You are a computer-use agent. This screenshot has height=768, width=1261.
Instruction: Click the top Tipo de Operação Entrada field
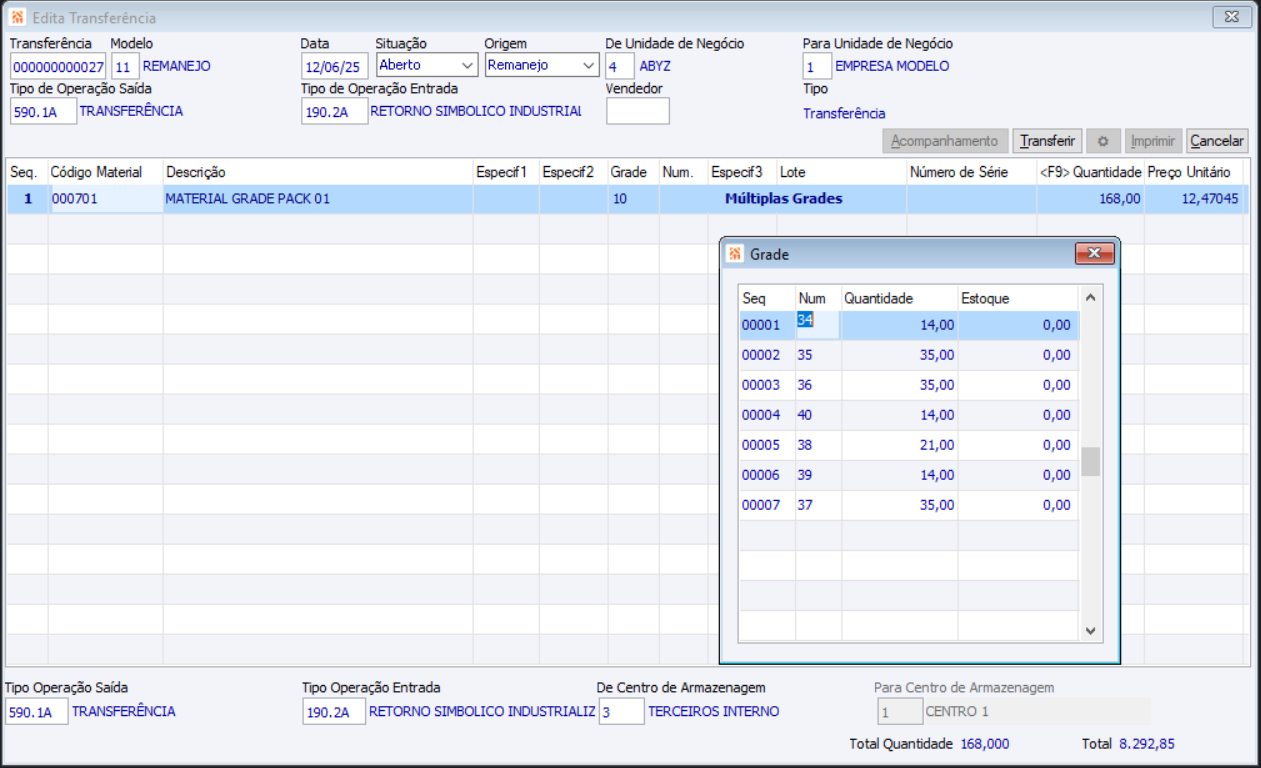pyautogui.click(x=334, y=111)
